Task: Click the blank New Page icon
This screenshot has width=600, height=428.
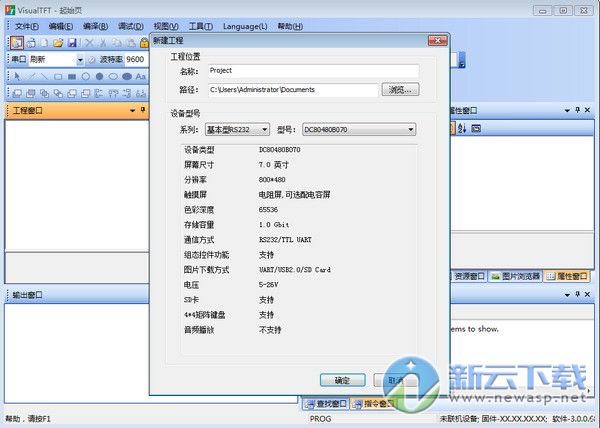Action: (x=44, y=43)
